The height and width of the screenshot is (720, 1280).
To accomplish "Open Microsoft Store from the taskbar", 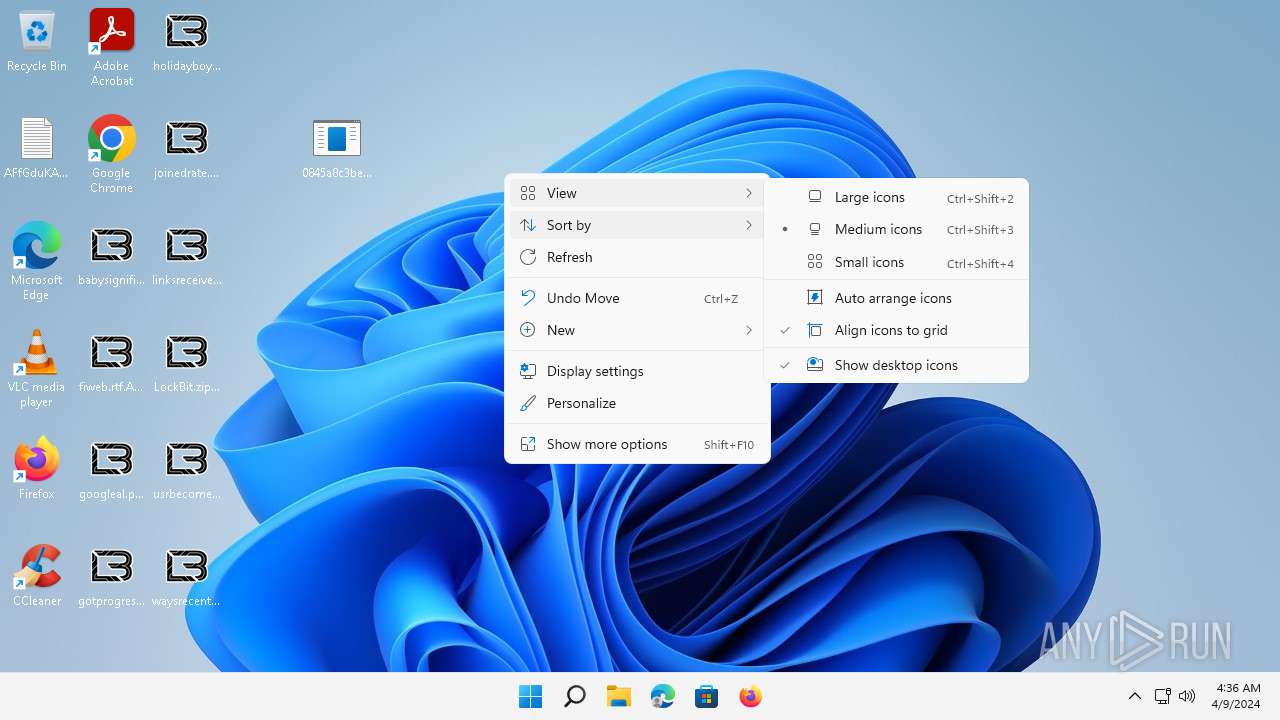I will (706, 696).
